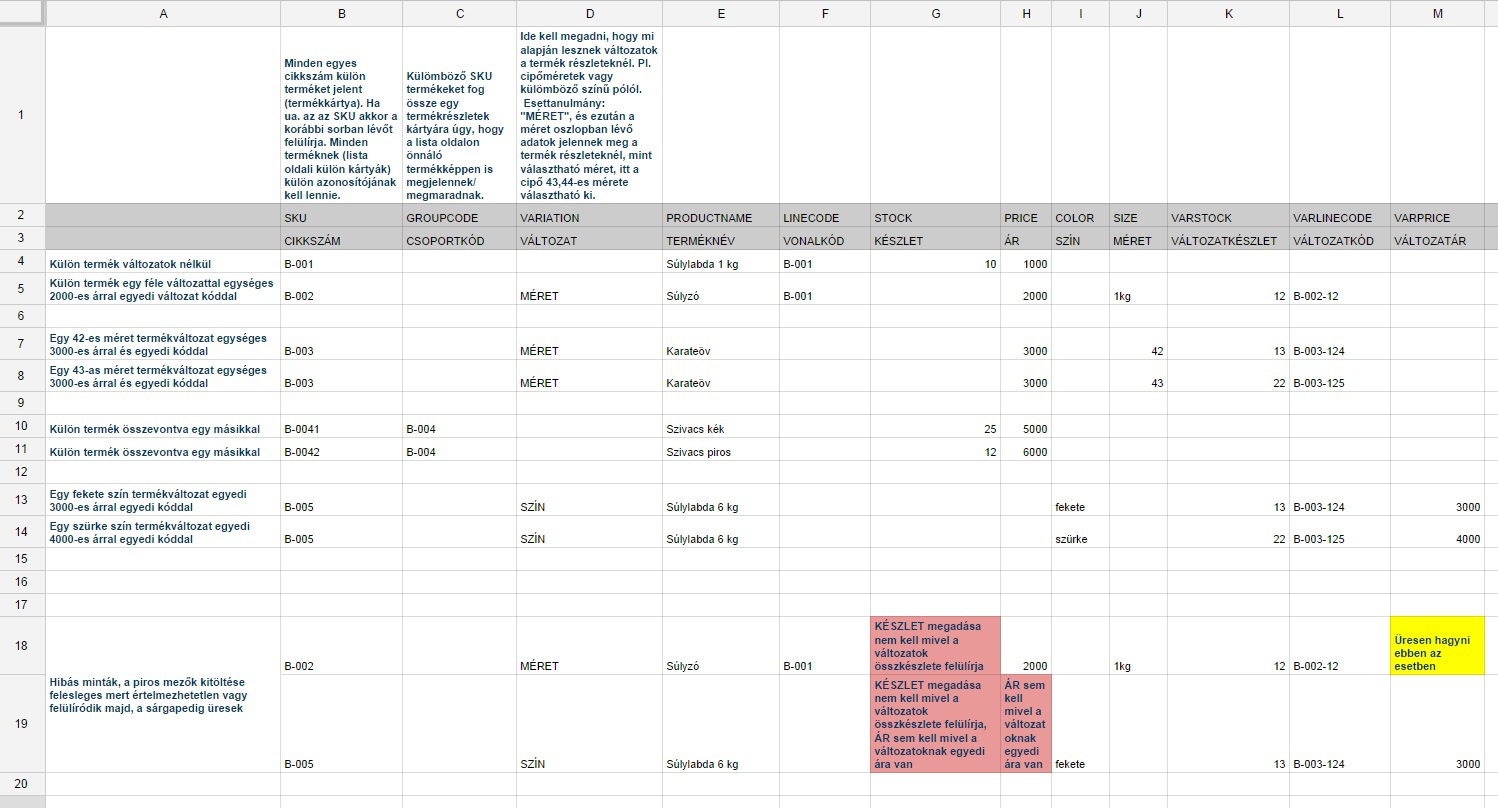The width and height of the screenshot is (1498, 808).
Task: Select the "Szivacs kék" product cell
Action: 720,429
